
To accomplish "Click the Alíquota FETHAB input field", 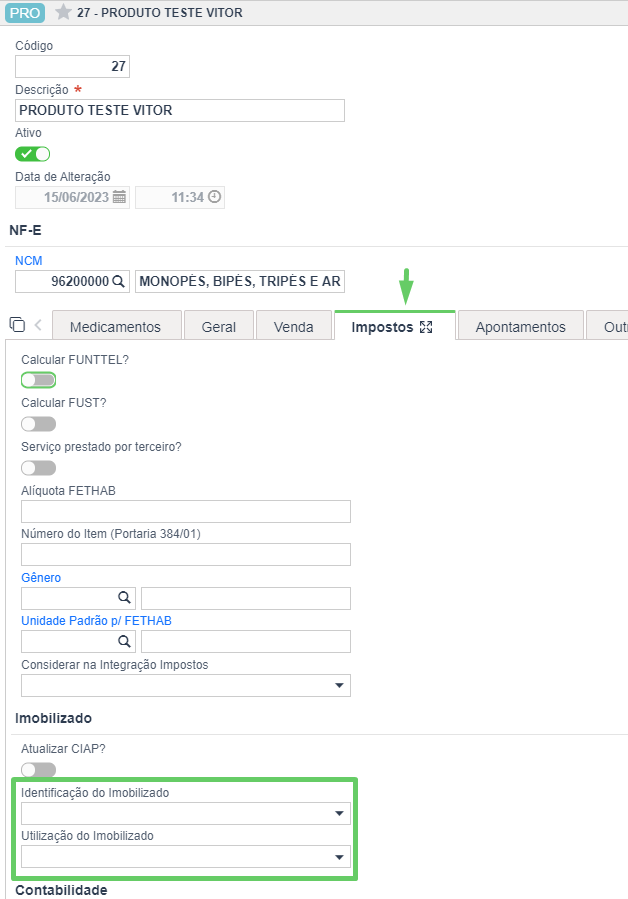I will (x=186, y=511).
